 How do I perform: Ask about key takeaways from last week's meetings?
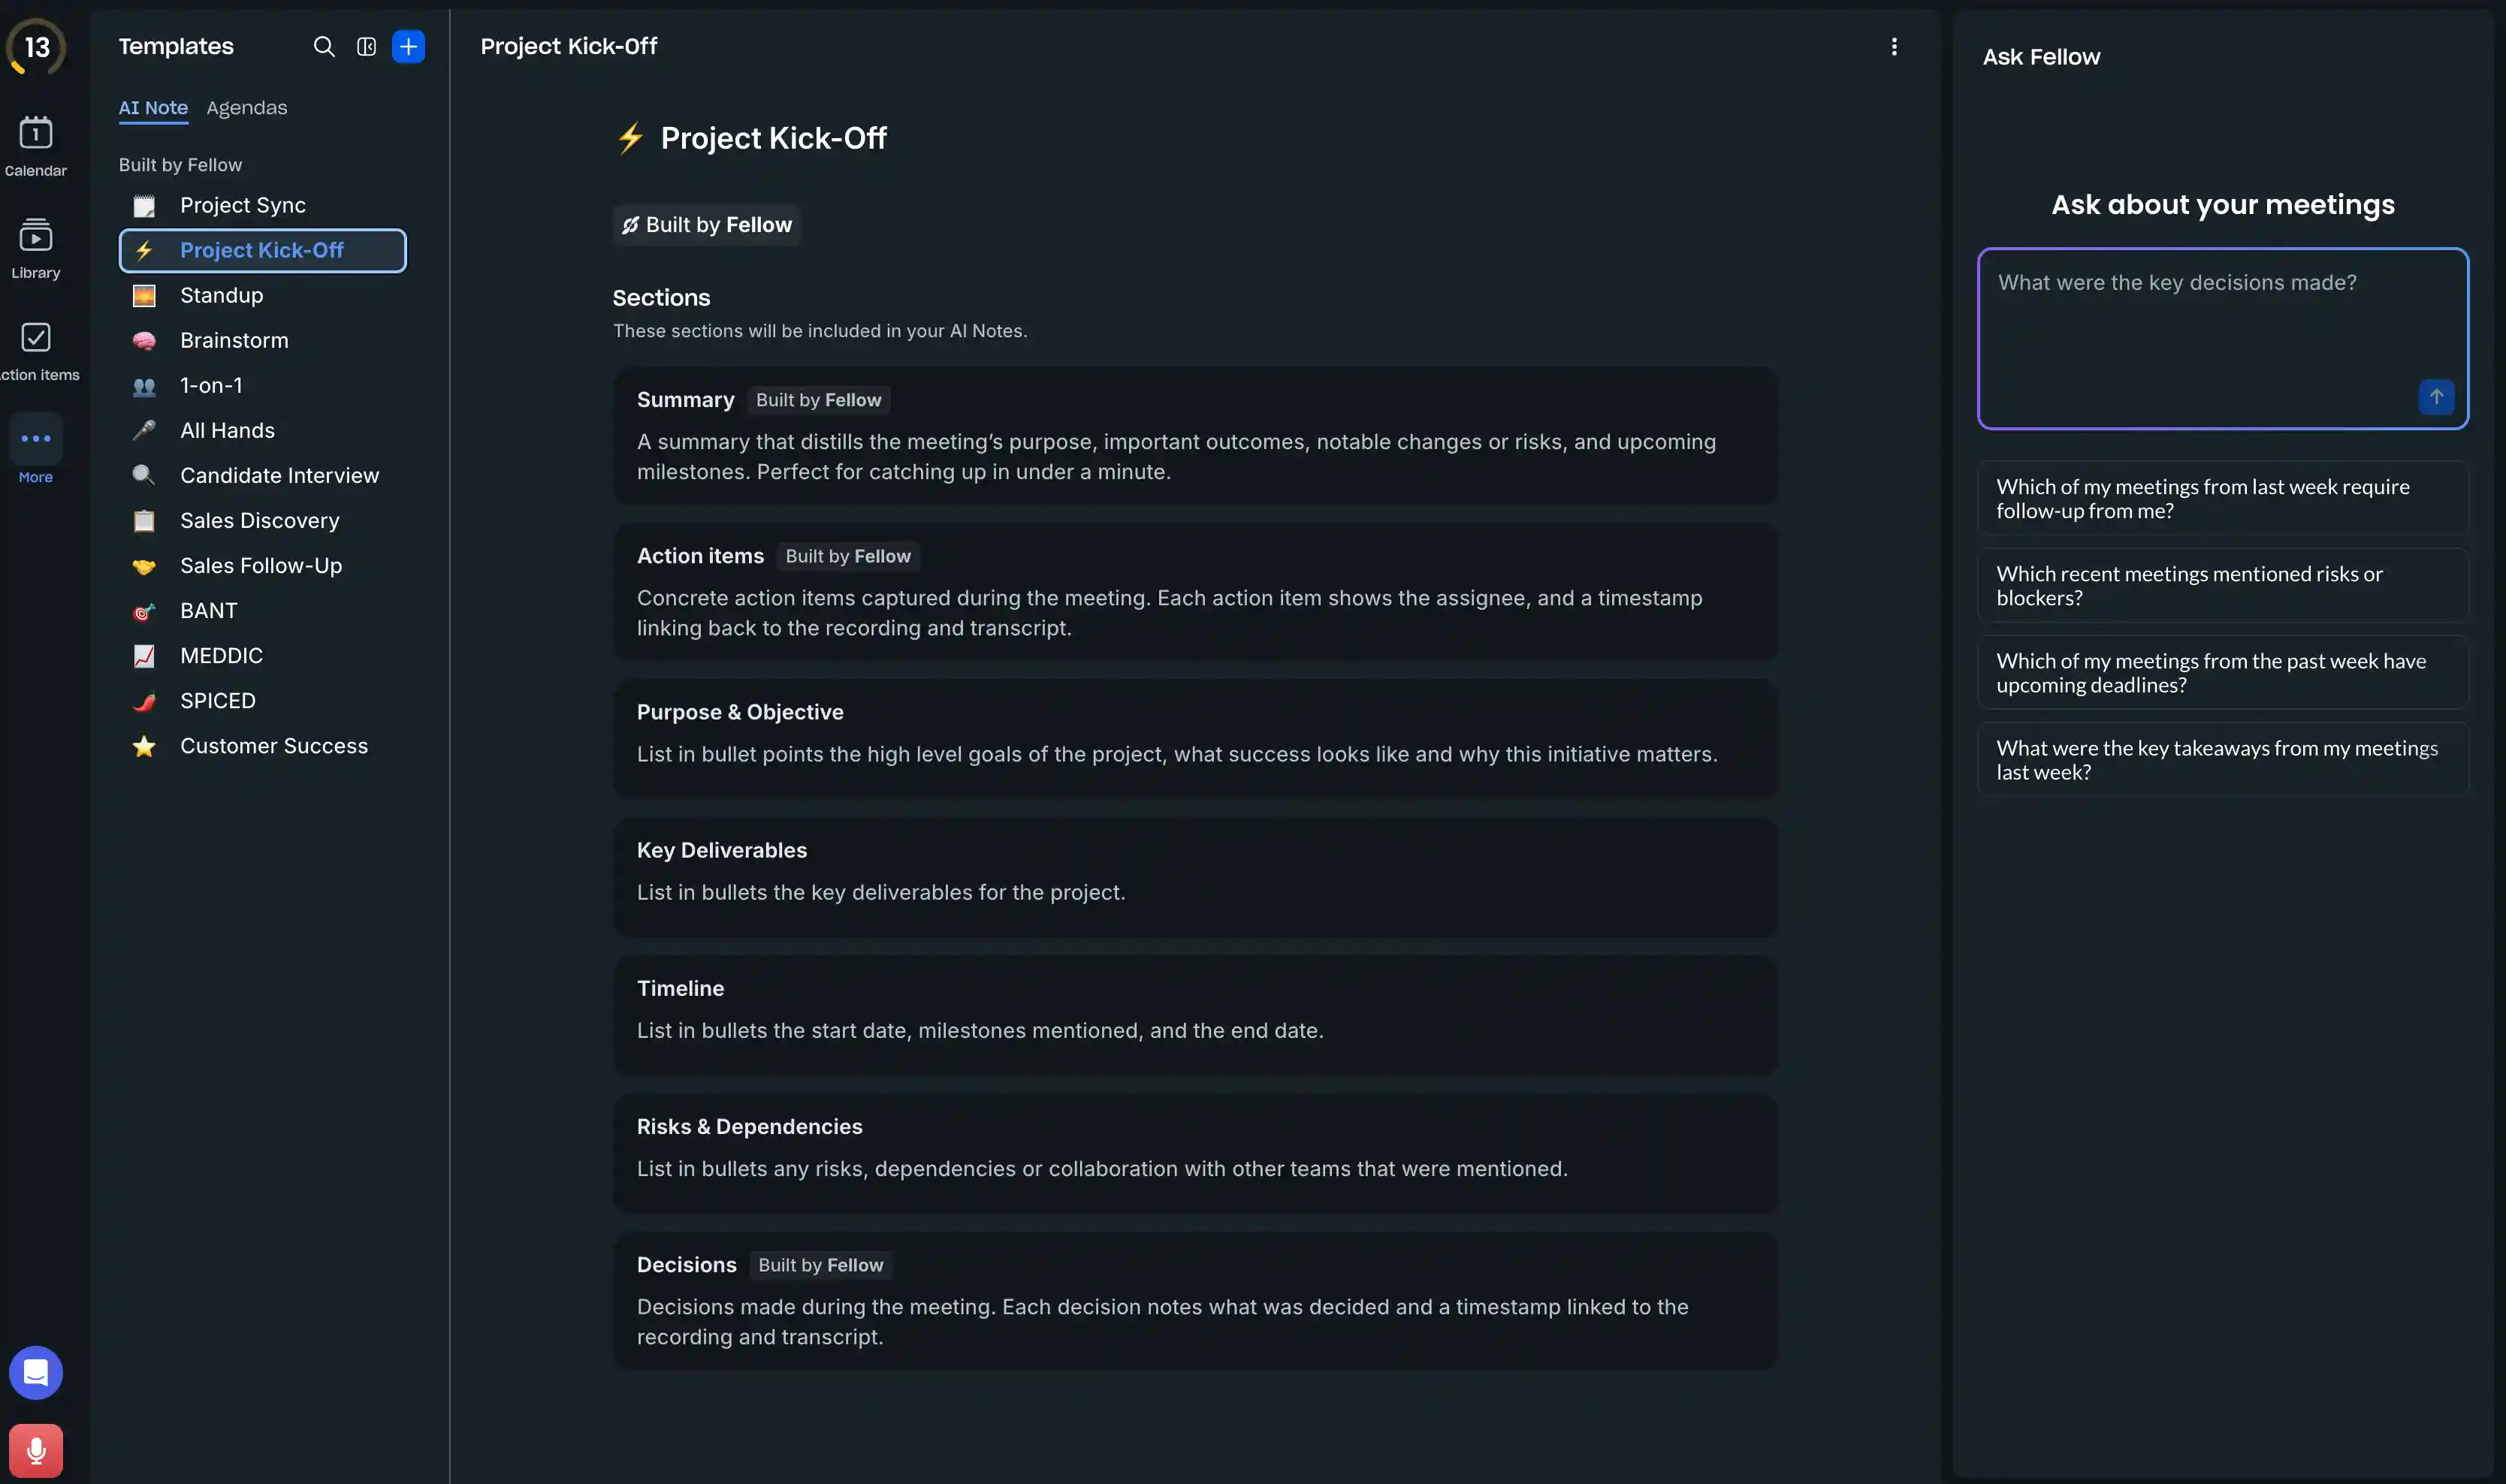coord(2222,759)
